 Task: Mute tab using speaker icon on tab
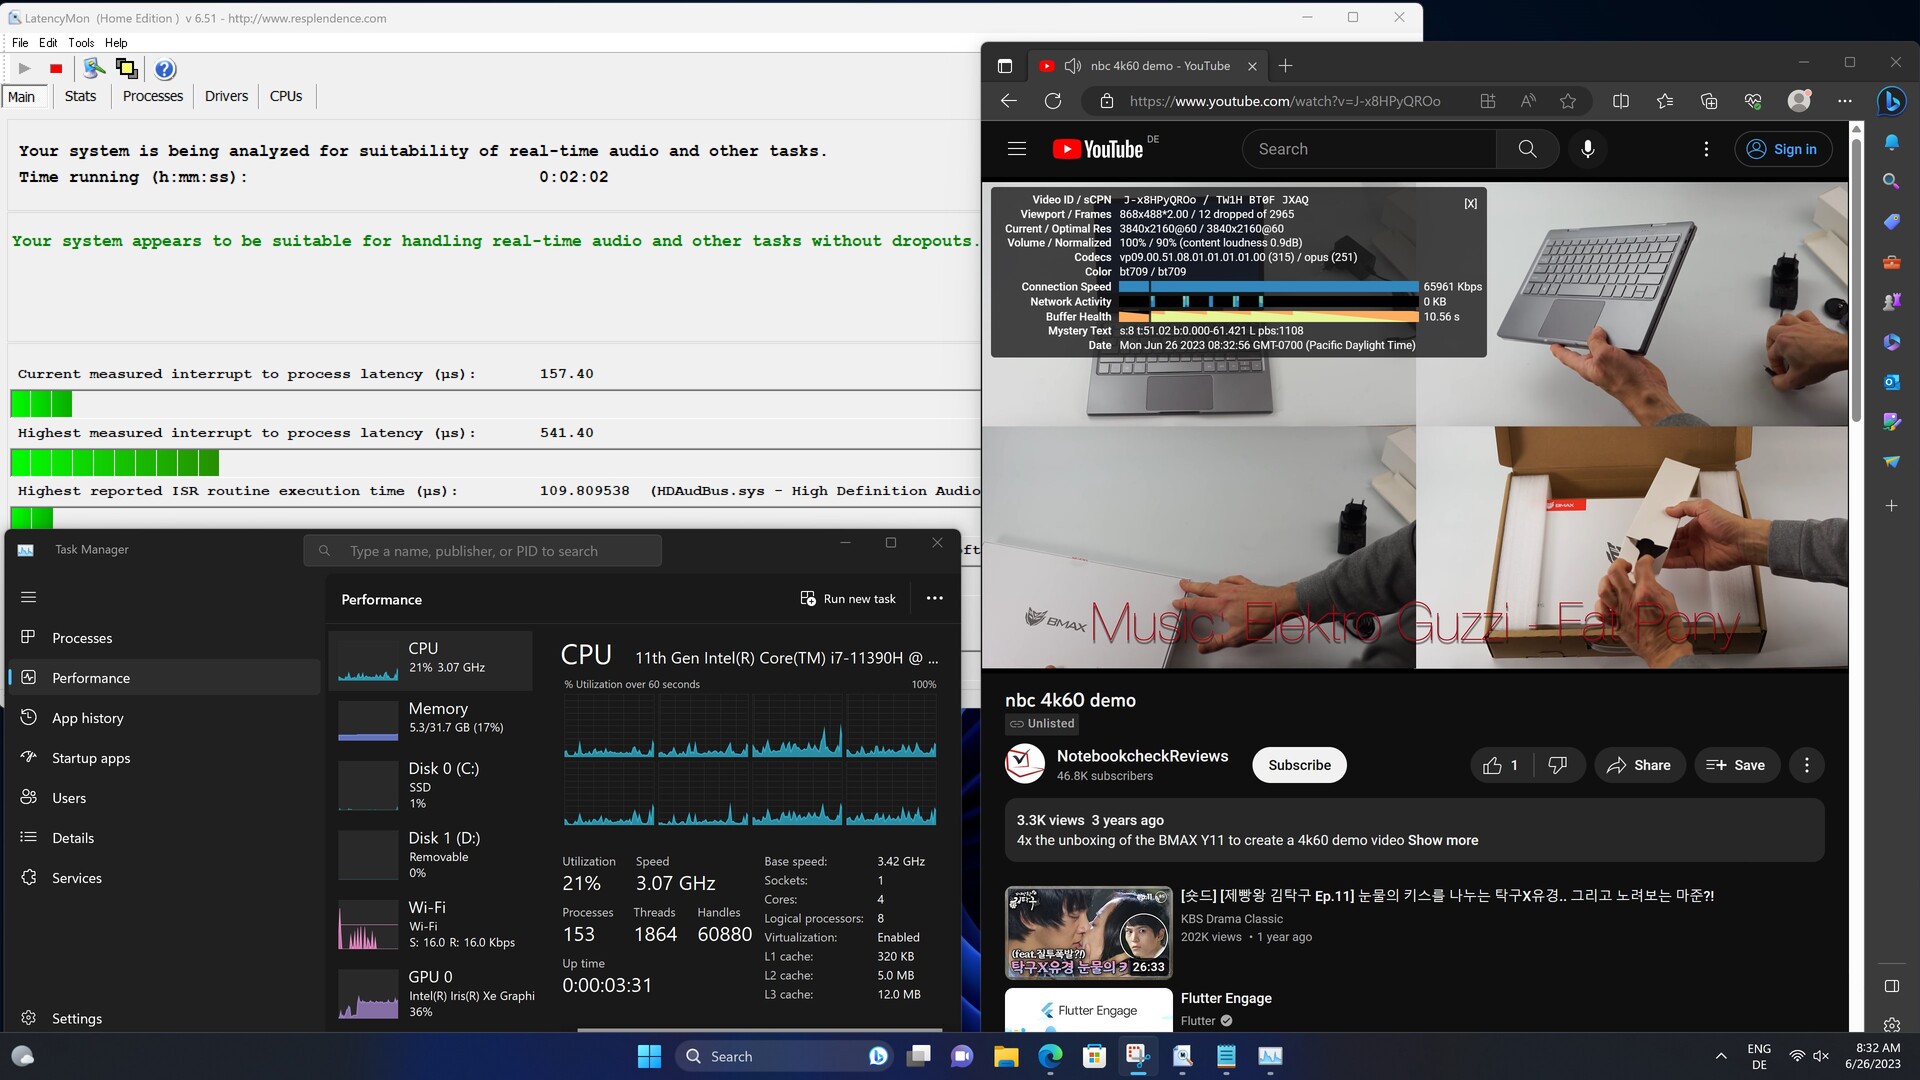pyautogui.click(x=1073, y=66)
